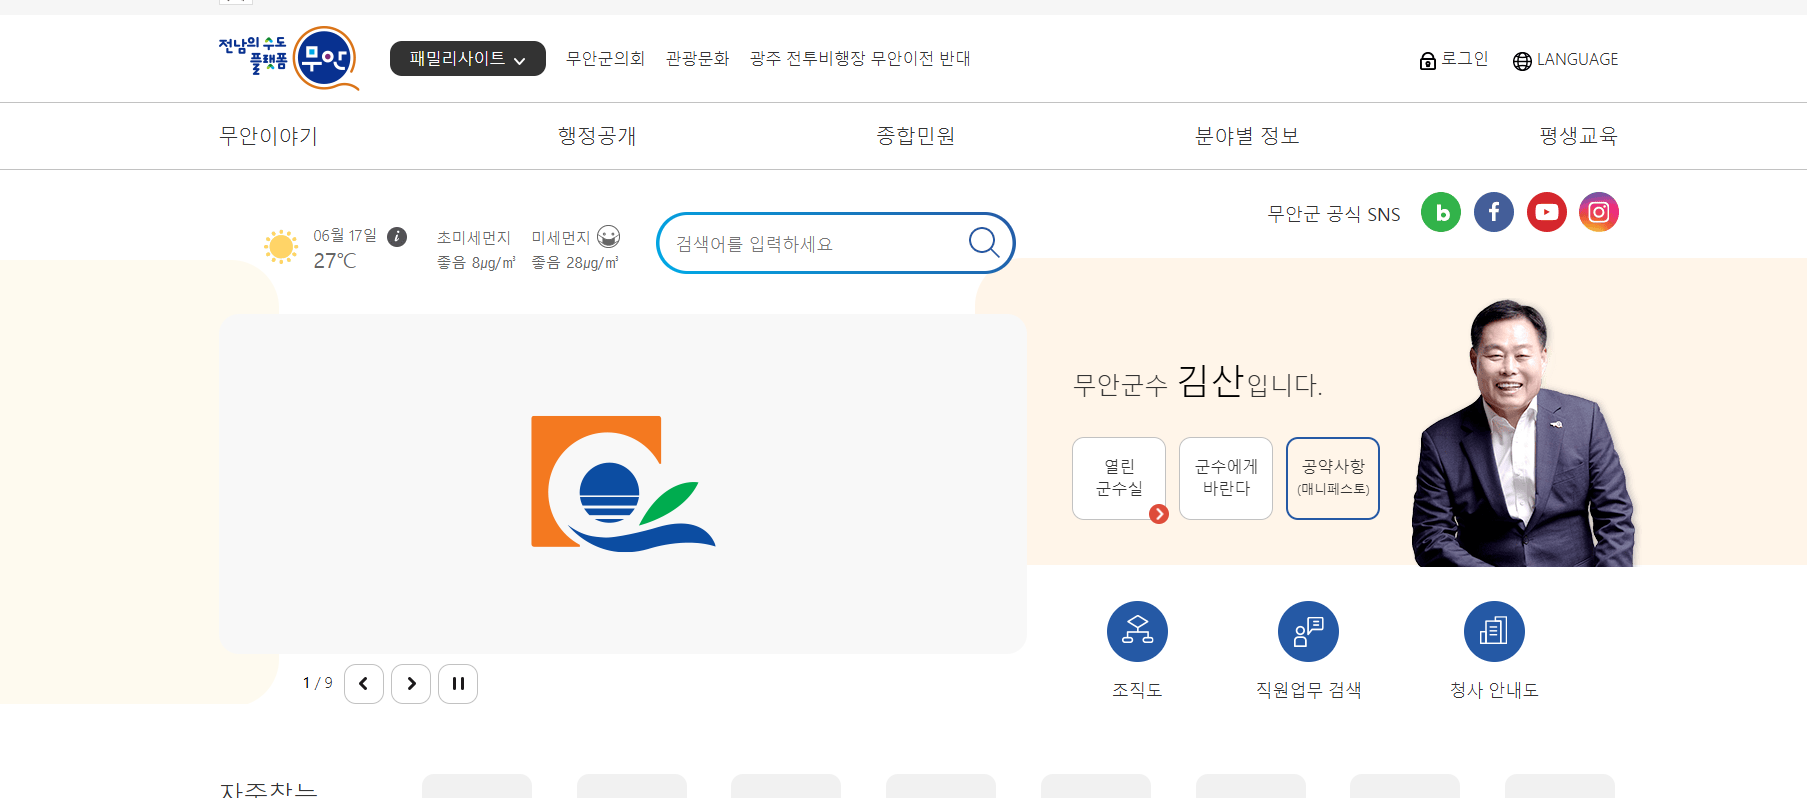Open the Instagram SNS icon
Screen dimensions: 1807x798
coord(1599,212)
